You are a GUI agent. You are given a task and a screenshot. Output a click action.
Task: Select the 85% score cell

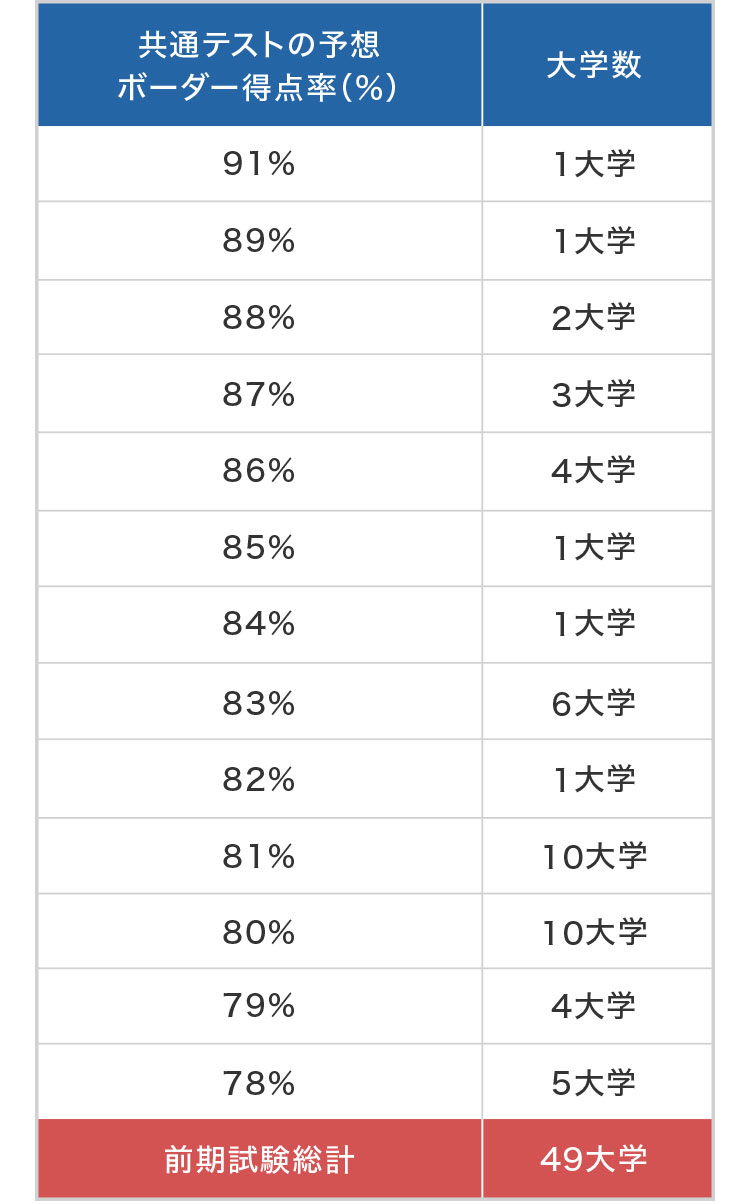[x=260, y=548]
